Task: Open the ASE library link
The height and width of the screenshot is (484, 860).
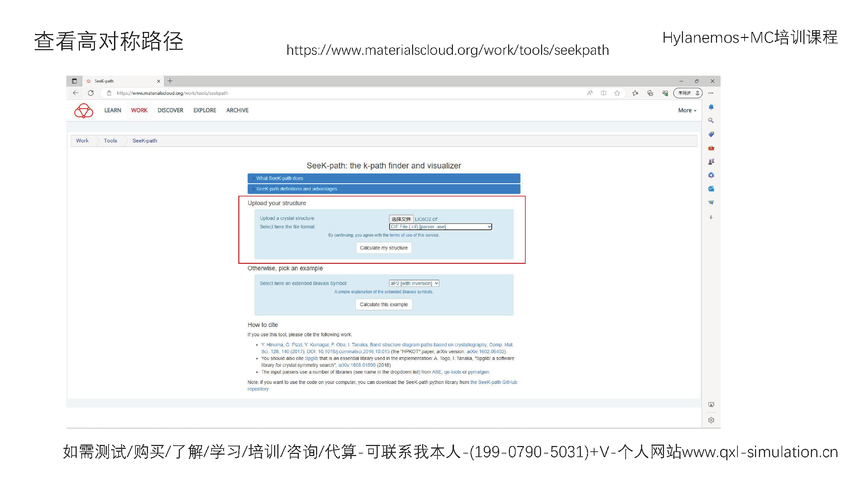Action: [x=437, y=372]
